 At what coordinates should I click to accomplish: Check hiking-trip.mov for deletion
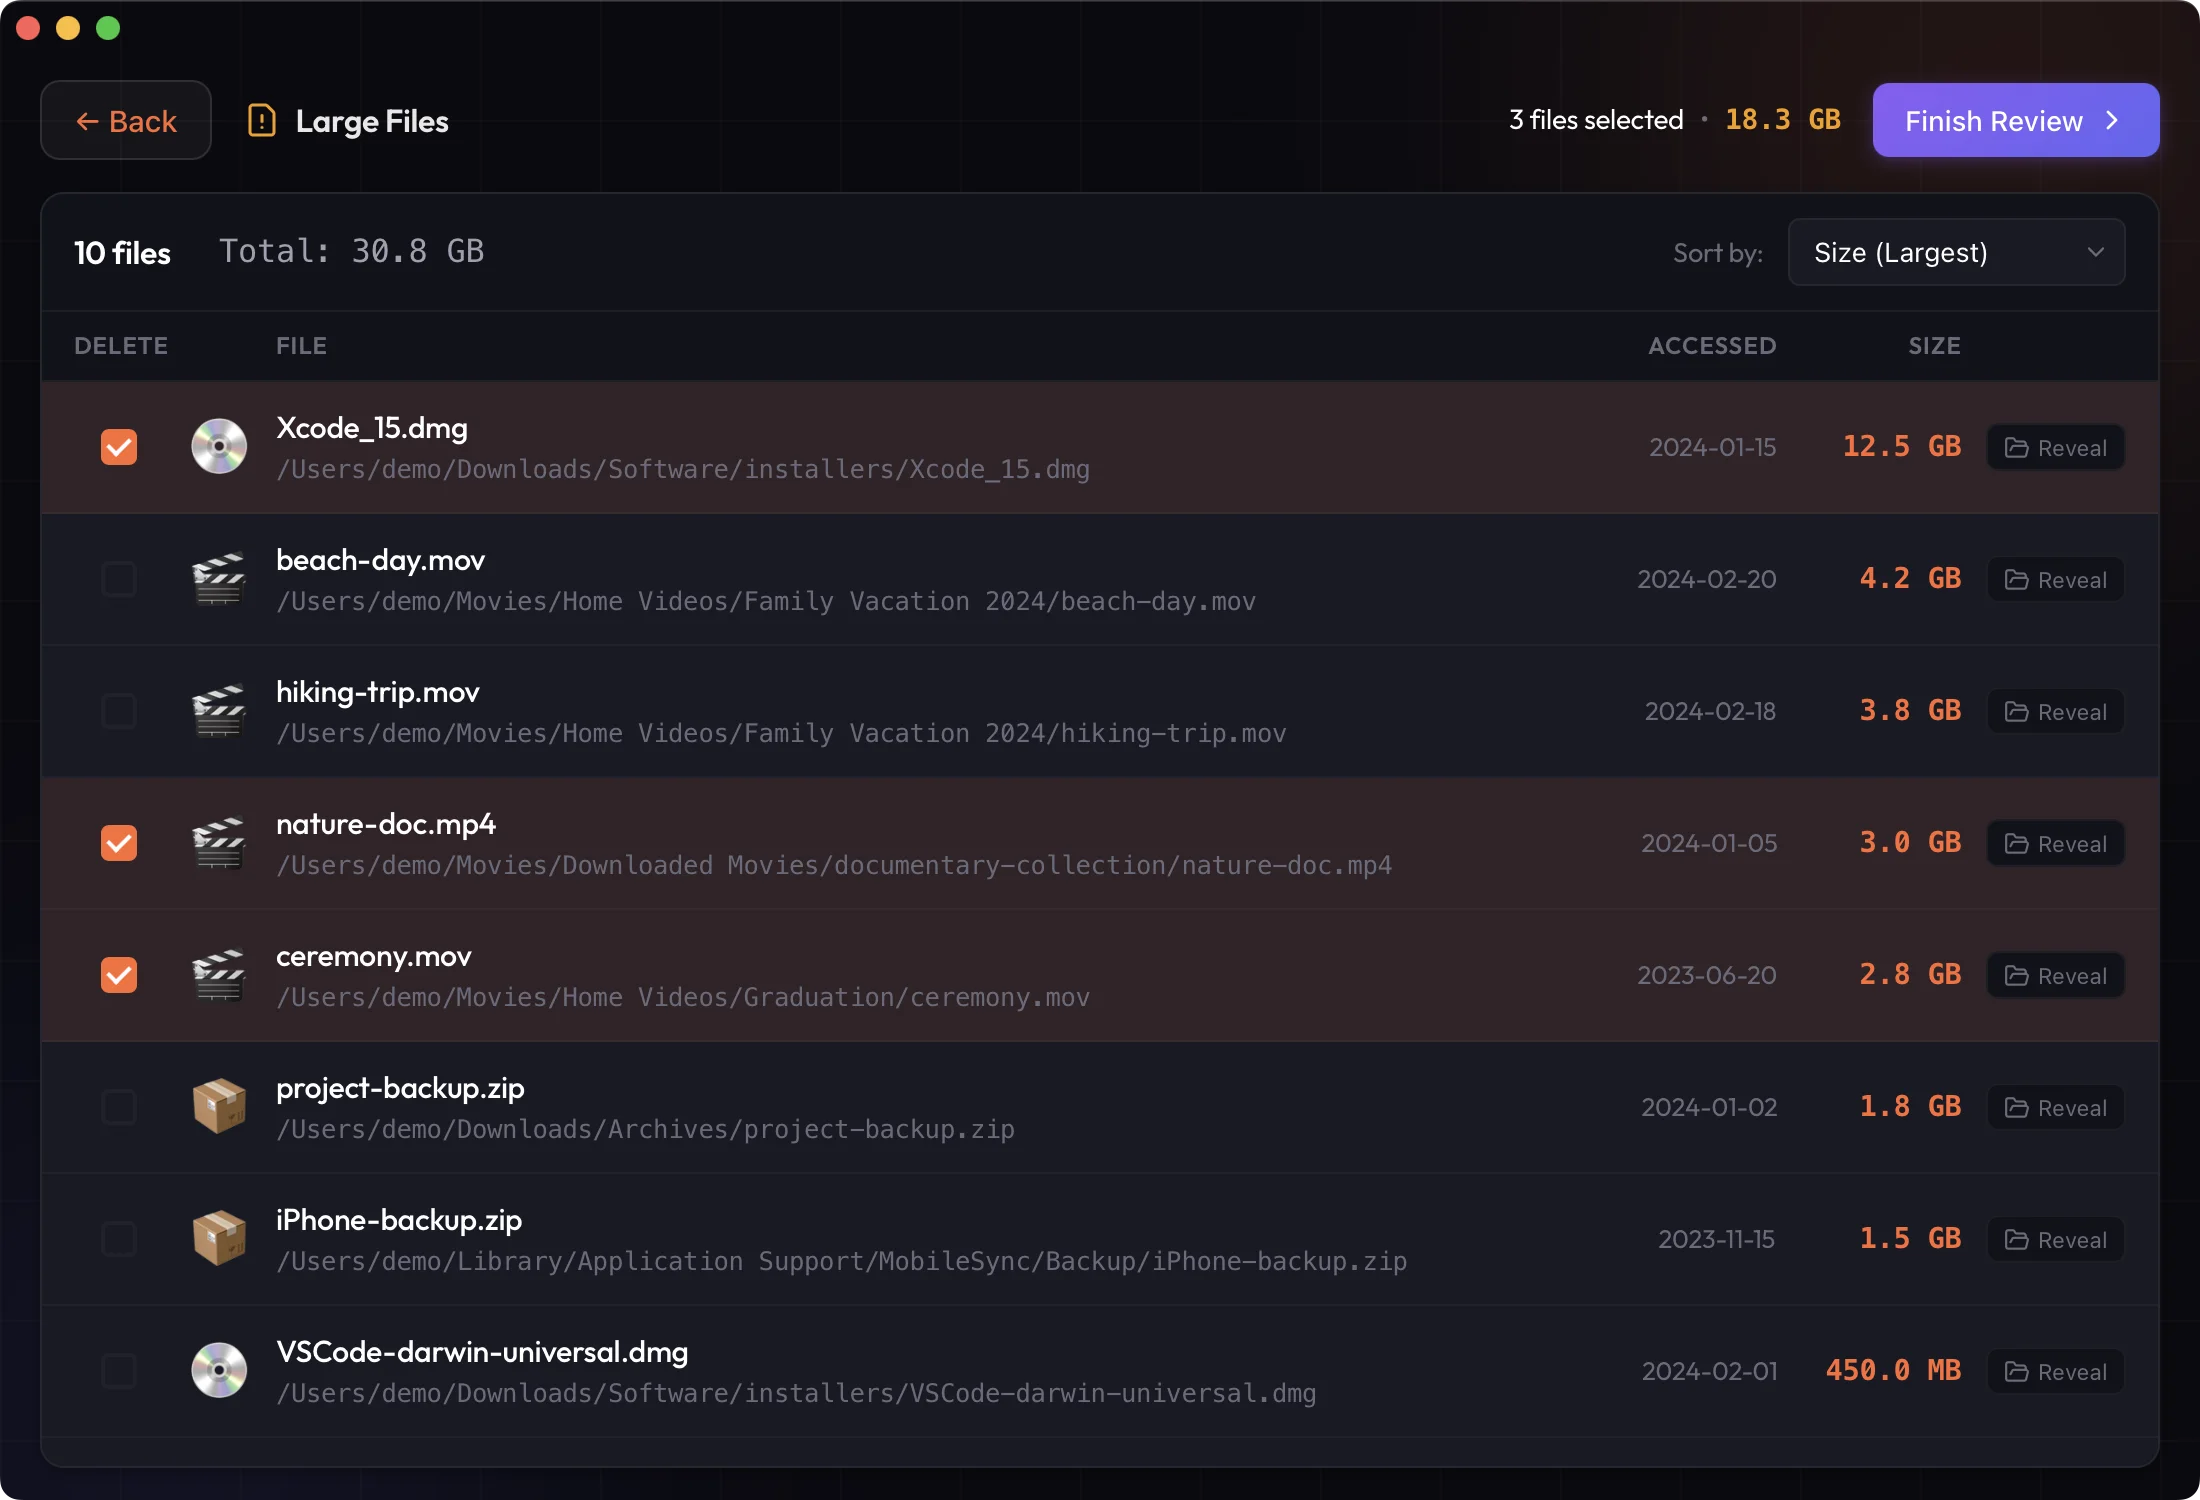point(119,711)
